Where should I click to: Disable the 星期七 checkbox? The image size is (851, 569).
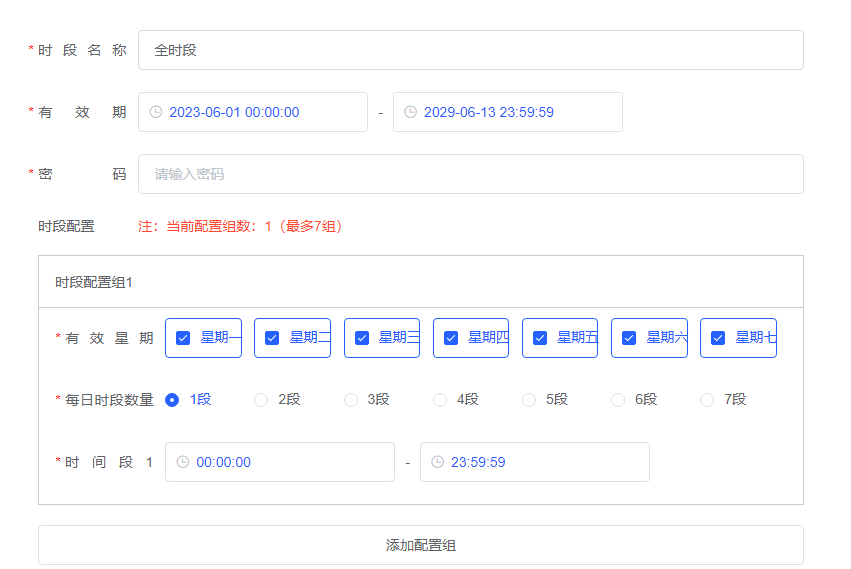pos(718,338)
